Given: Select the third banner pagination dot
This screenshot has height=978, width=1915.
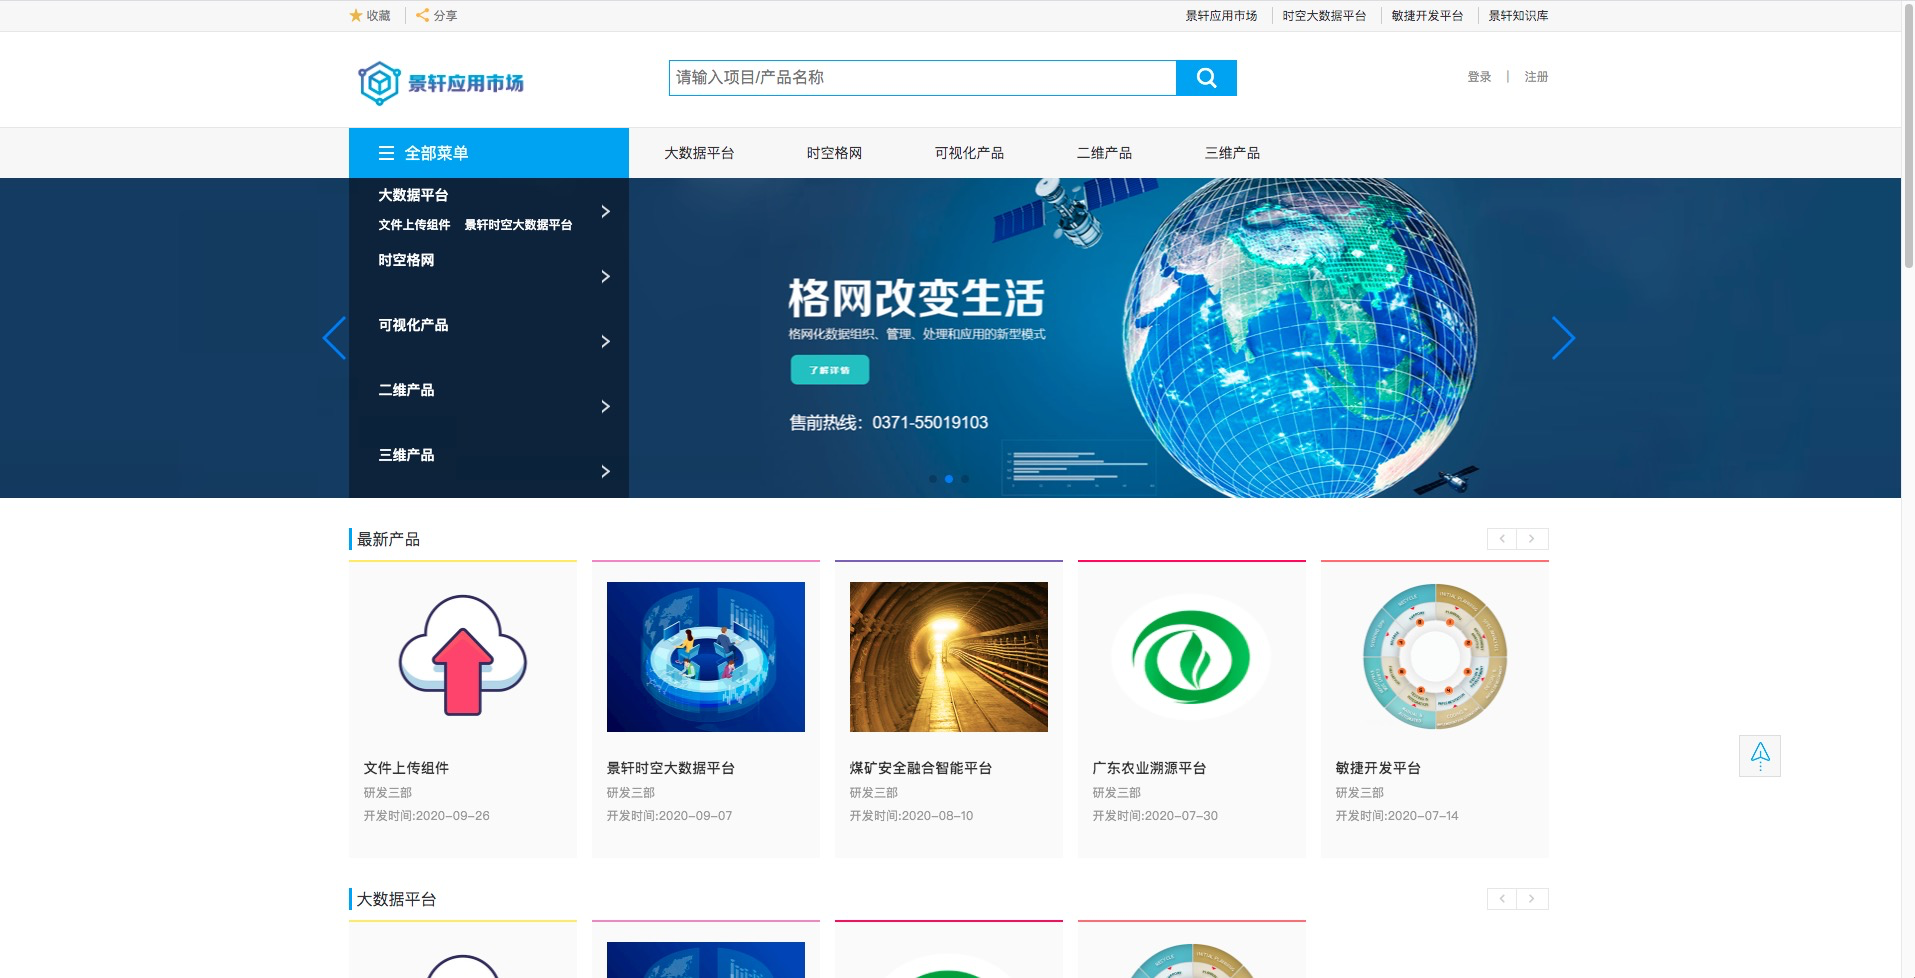Looking at the screenshot, I should (965, 479).
